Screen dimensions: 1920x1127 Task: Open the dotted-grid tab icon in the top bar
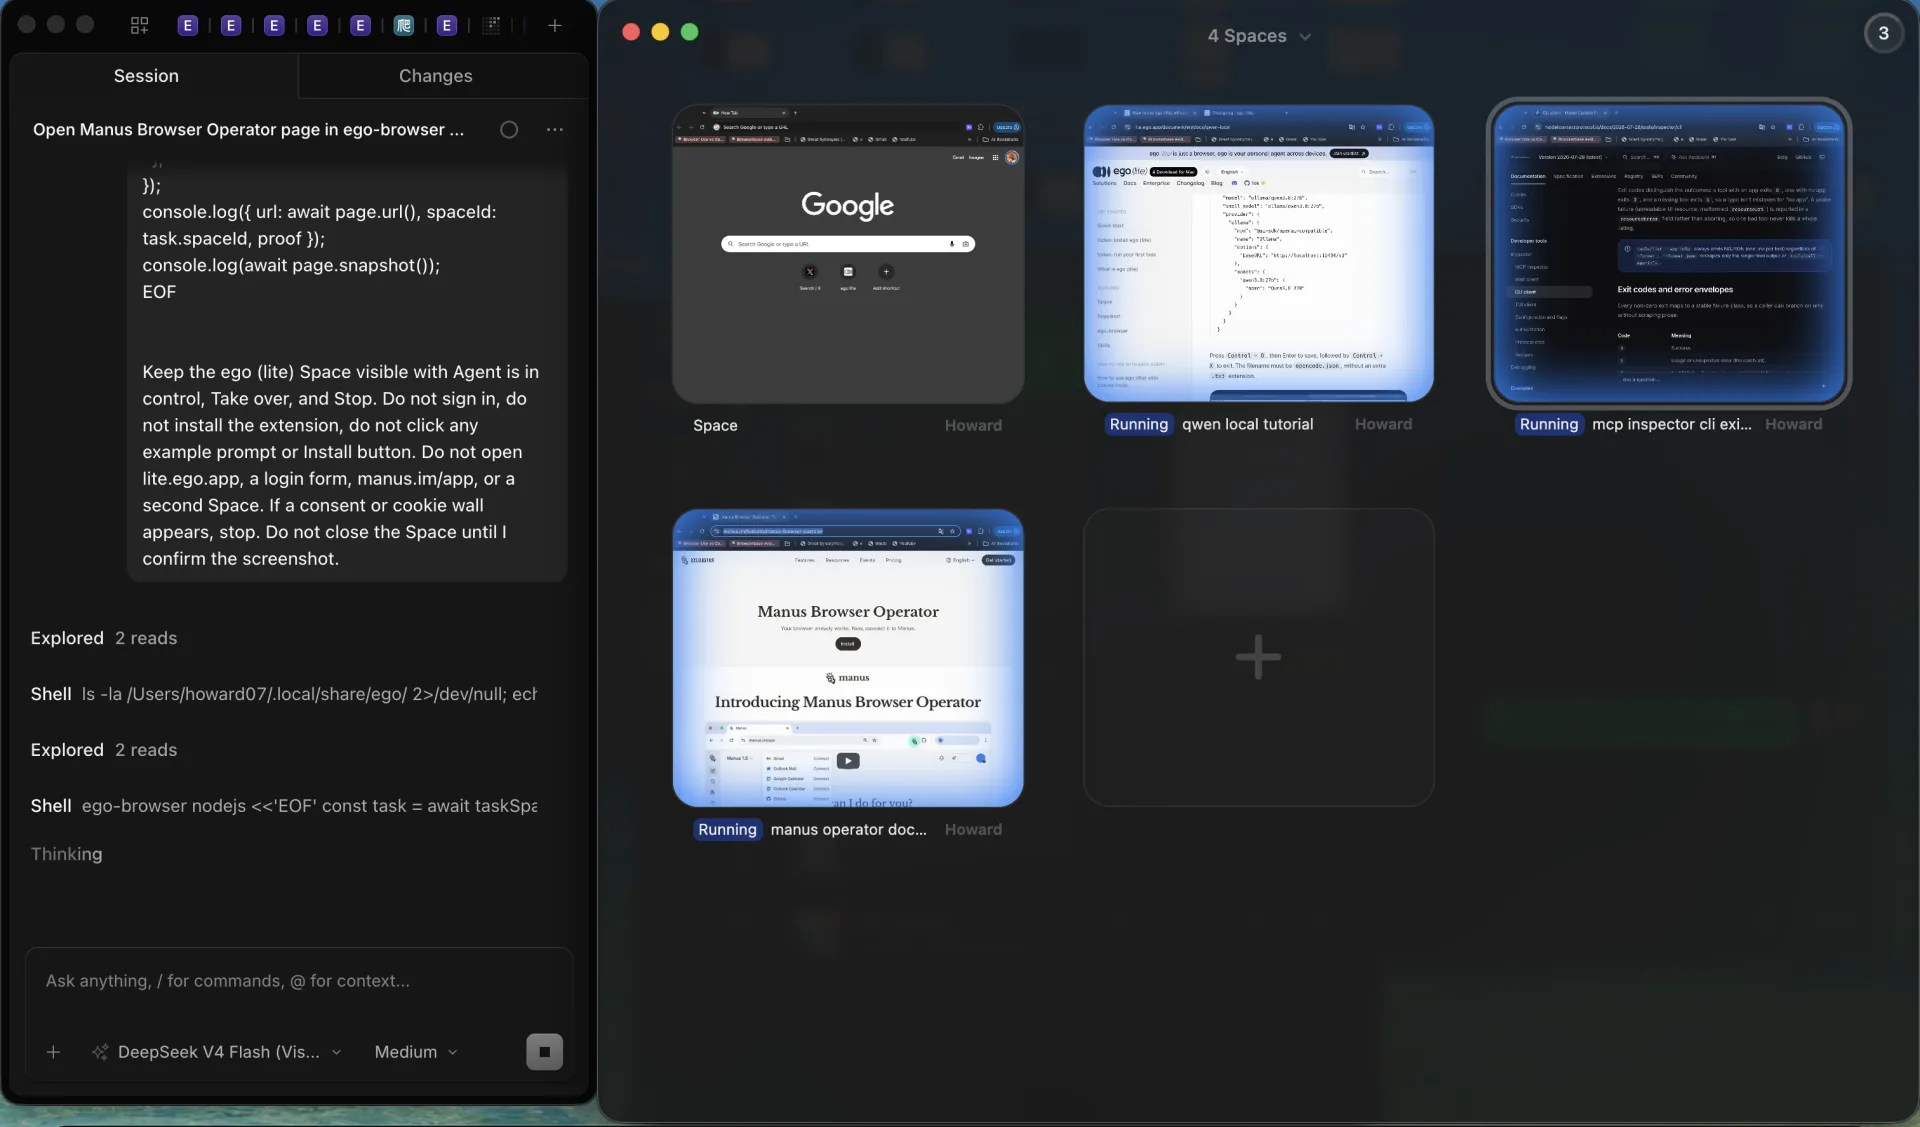coord(491,26)
